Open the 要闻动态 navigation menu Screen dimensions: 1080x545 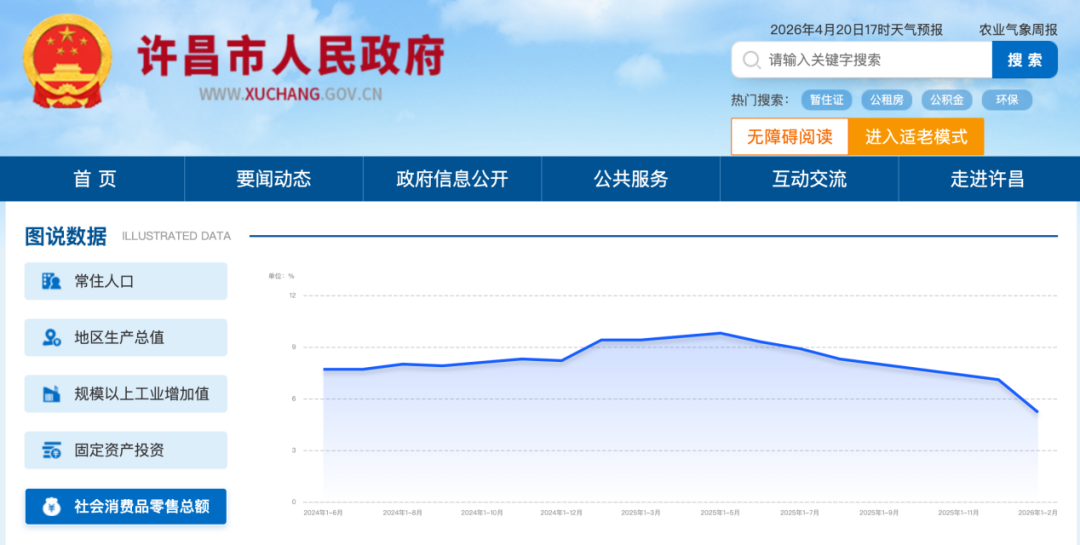click(273, 179)
